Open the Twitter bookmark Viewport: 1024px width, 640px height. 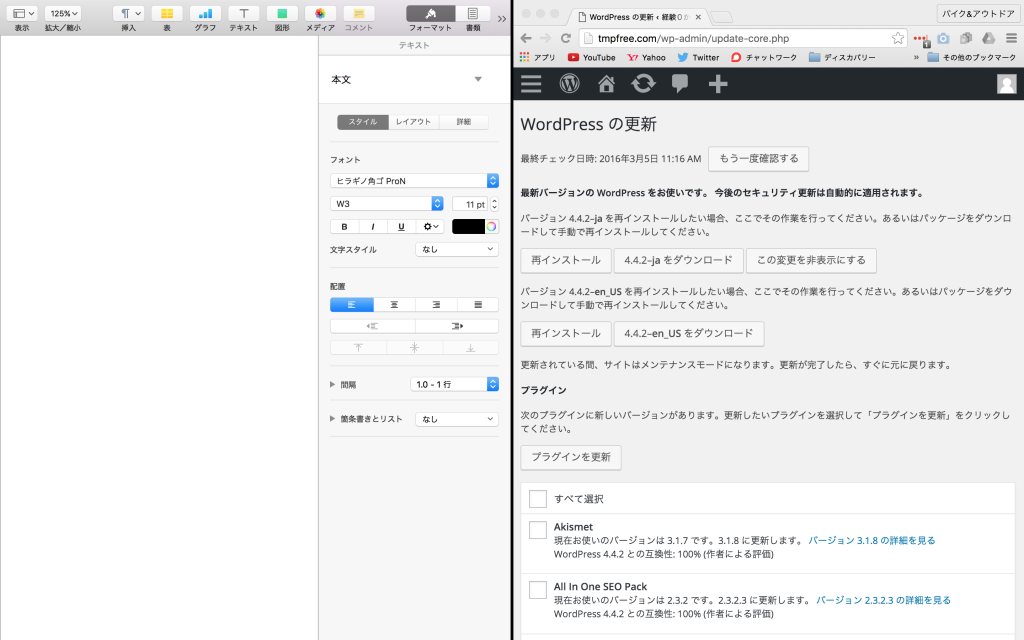[x=698, y=57]
